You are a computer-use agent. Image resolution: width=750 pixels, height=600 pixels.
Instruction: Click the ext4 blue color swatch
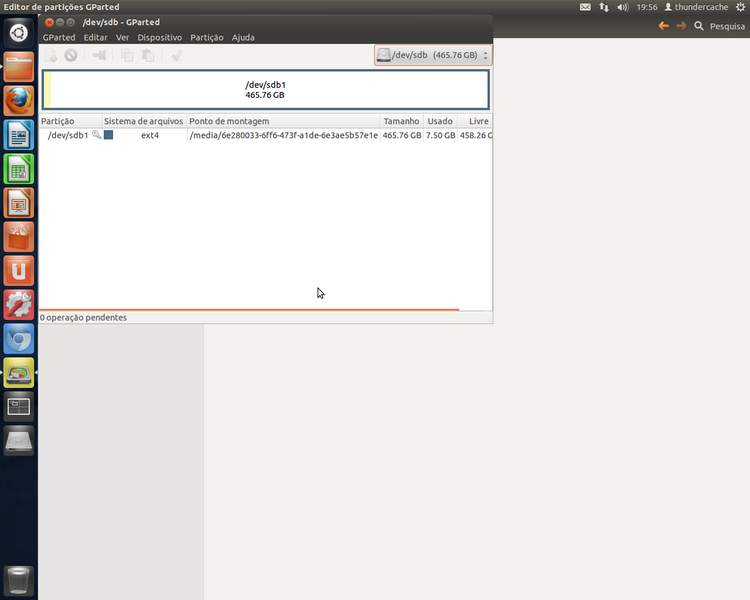pyautogui.click(x=109, y=135)
